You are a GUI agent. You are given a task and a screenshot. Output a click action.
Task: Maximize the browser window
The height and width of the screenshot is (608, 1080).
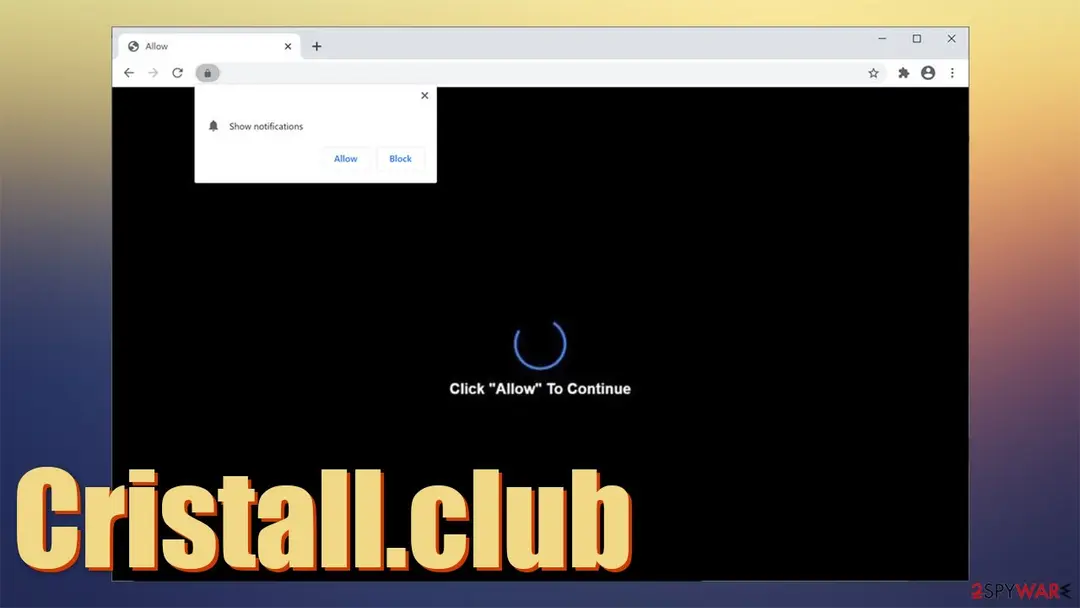click(x=917, y=39)
